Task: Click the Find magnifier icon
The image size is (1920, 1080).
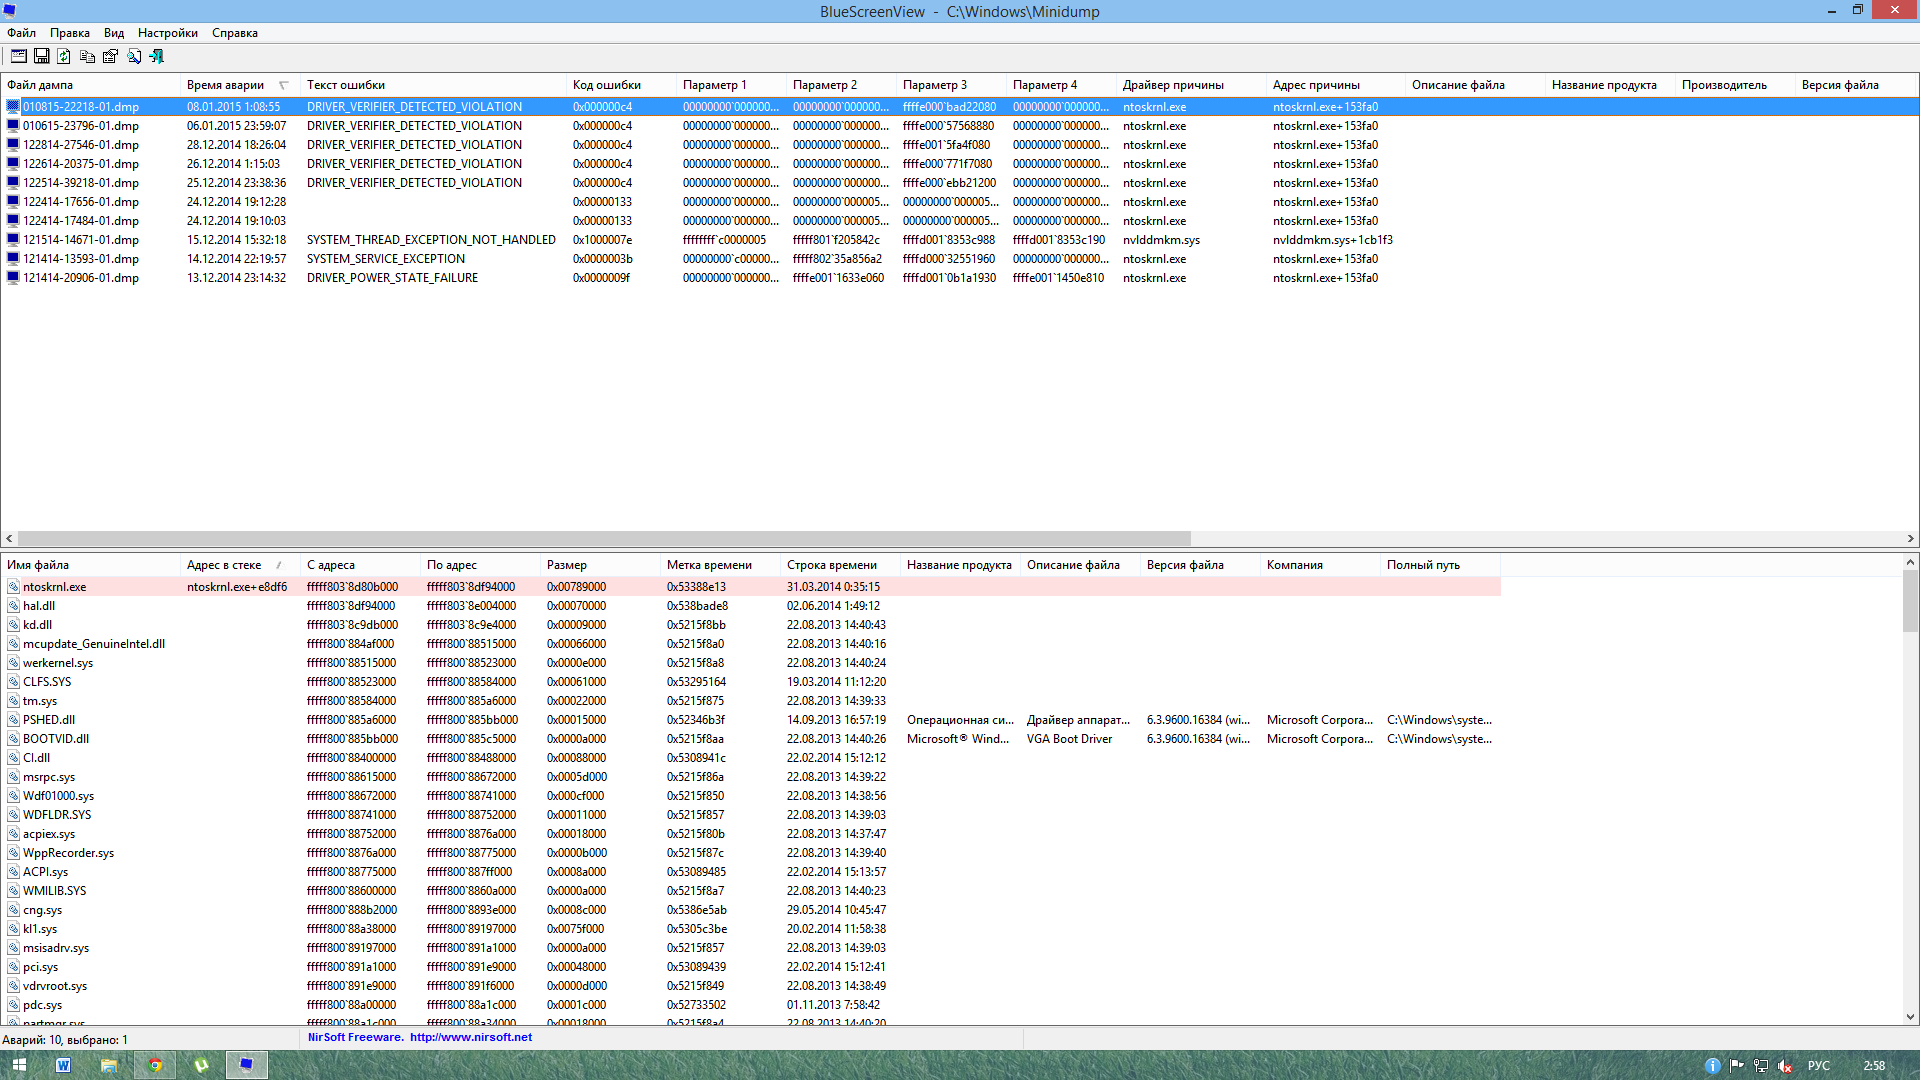Action: click(133, 57)
